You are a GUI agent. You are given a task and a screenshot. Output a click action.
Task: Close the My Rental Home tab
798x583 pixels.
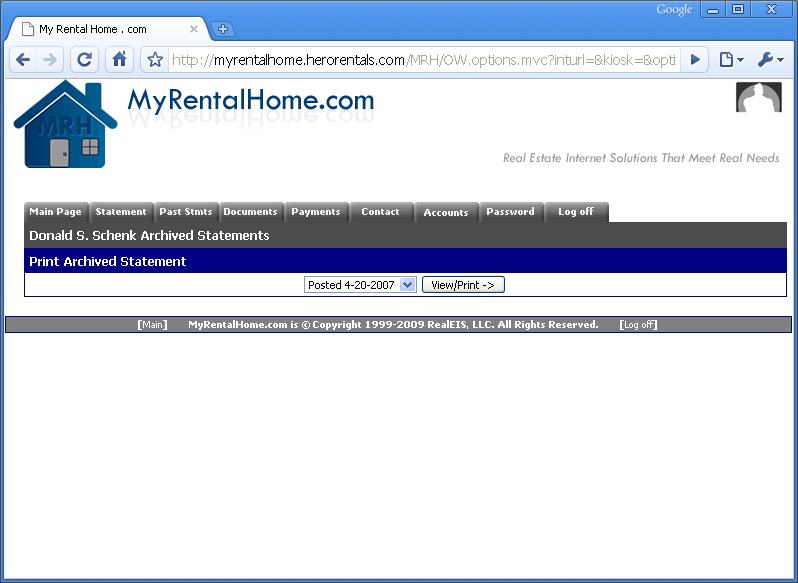(x=194, y=29)
